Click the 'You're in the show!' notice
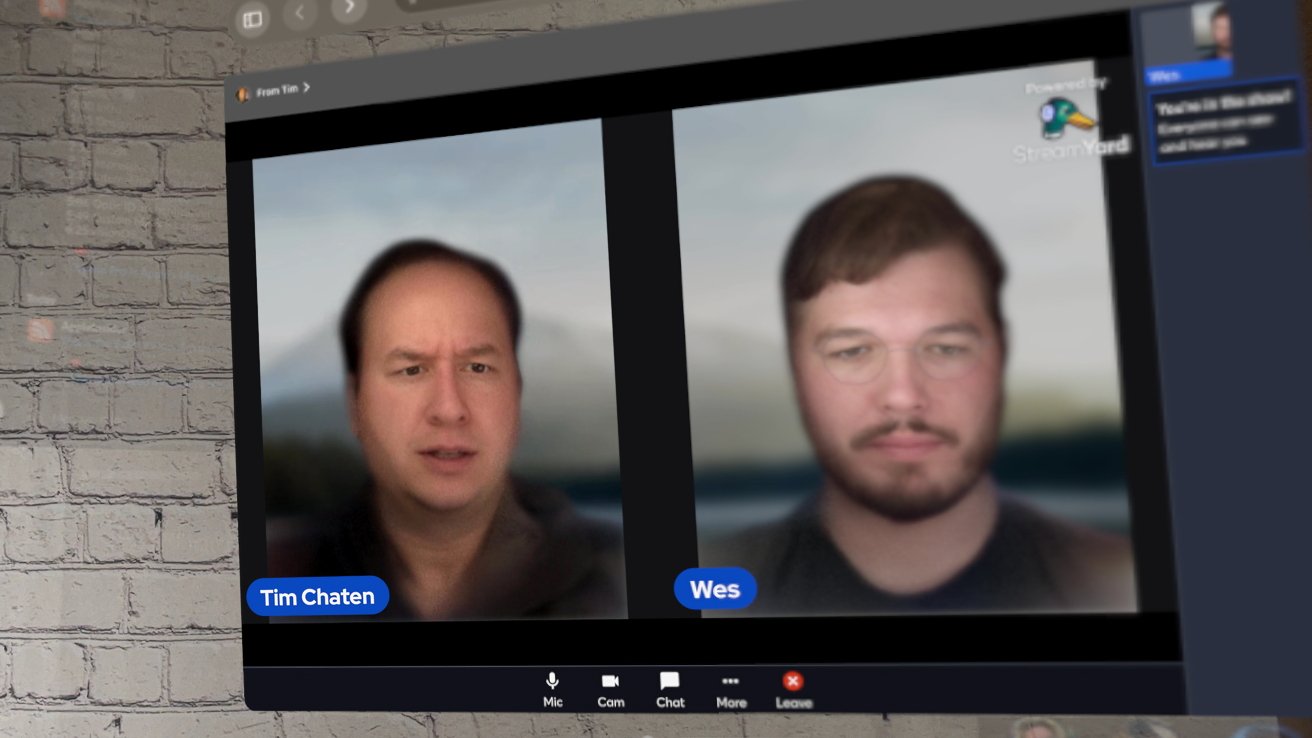This screenshot has width=1312, height=738. point(1227,120)
